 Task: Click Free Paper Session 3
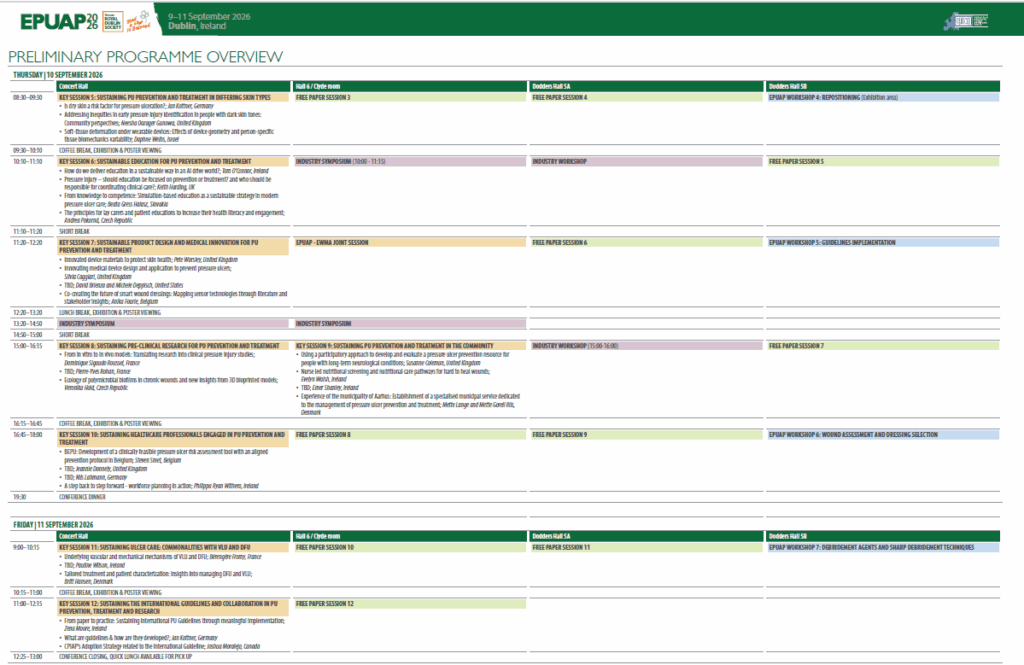322,98
